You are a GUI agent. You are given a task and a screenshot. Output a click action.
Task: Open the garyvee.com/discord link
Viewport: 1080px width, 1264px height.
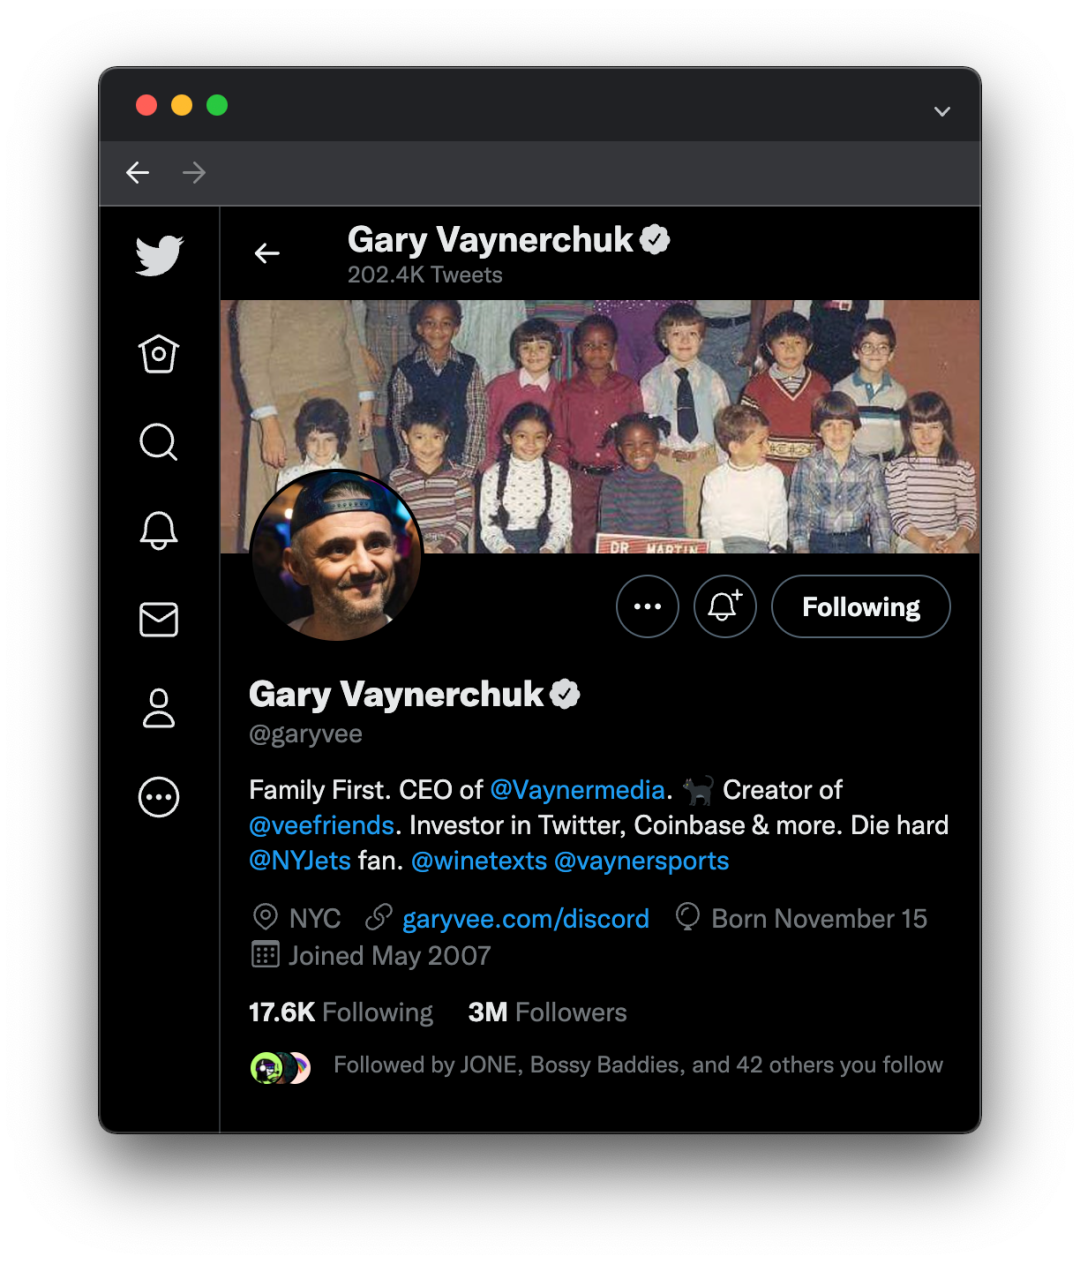pos(526,919)
